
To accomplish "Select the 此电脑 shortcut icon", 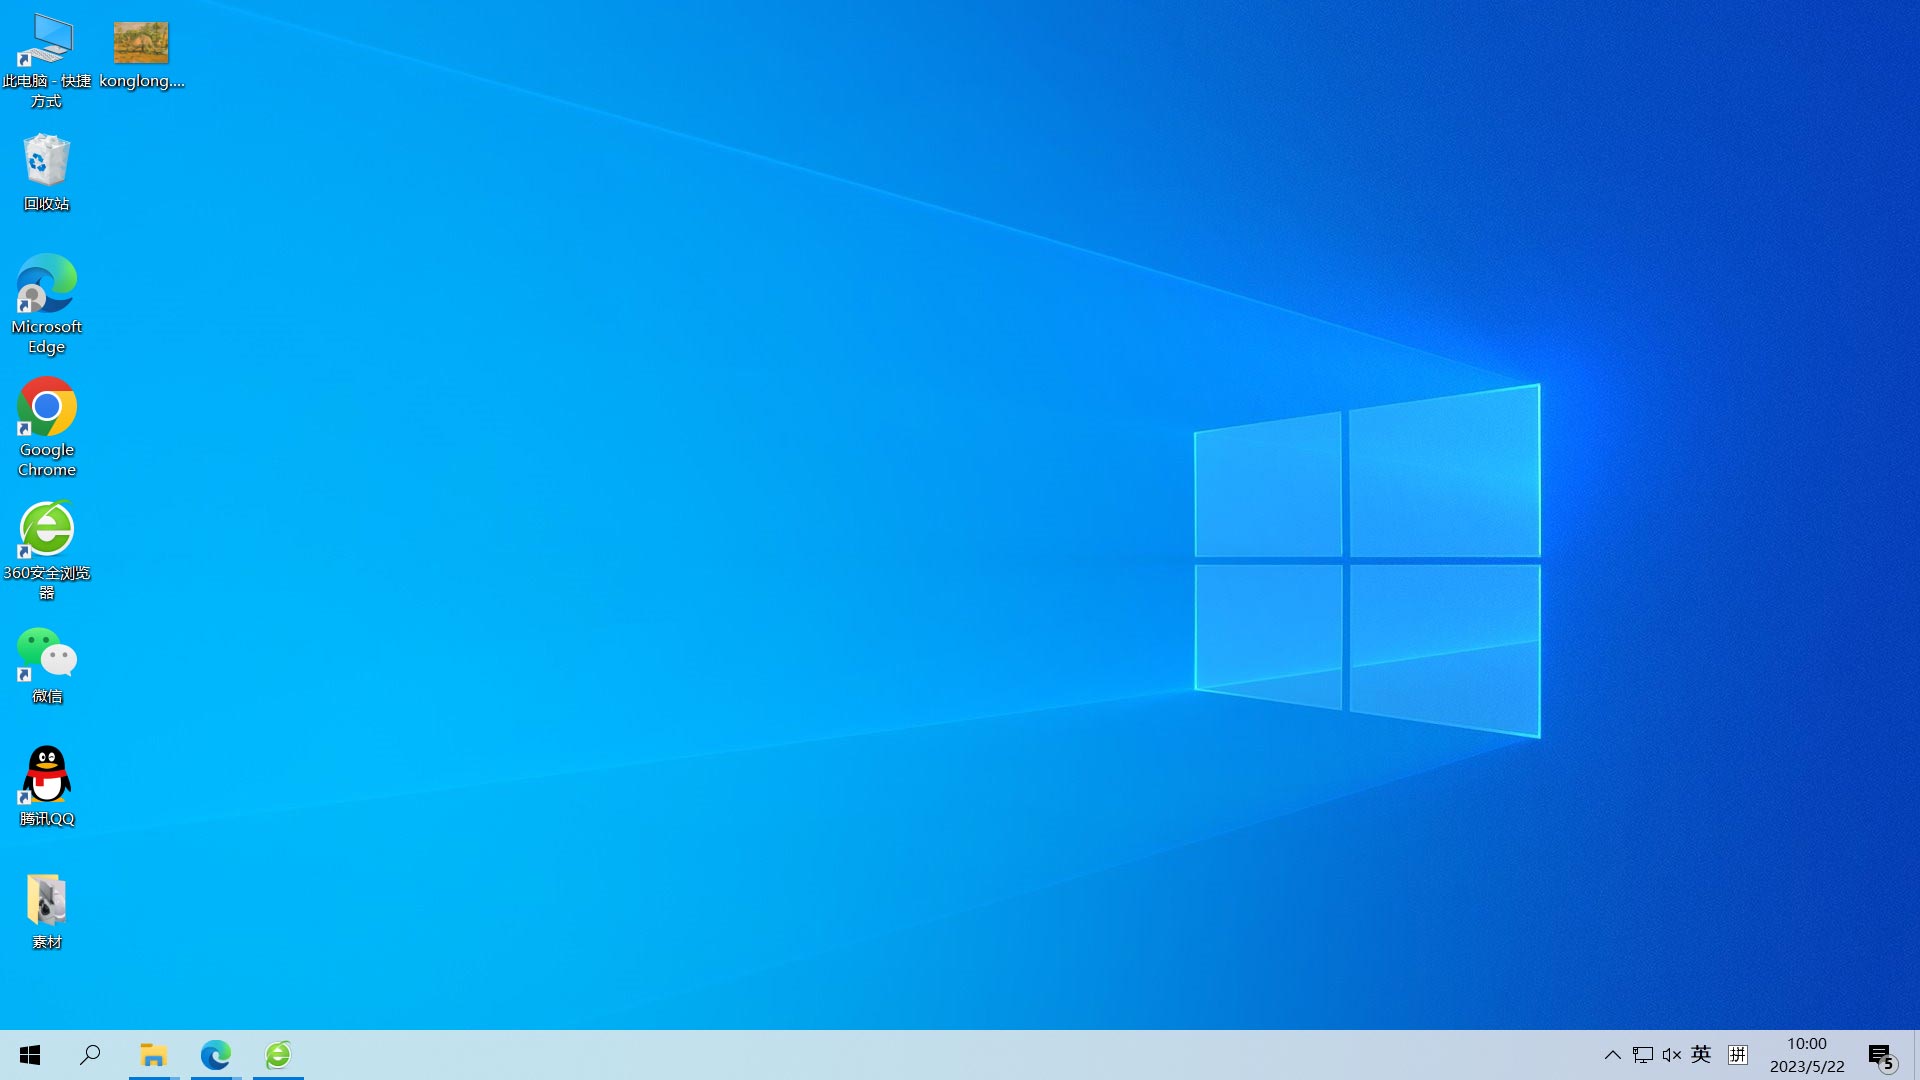I will click(x=46, y=42).
